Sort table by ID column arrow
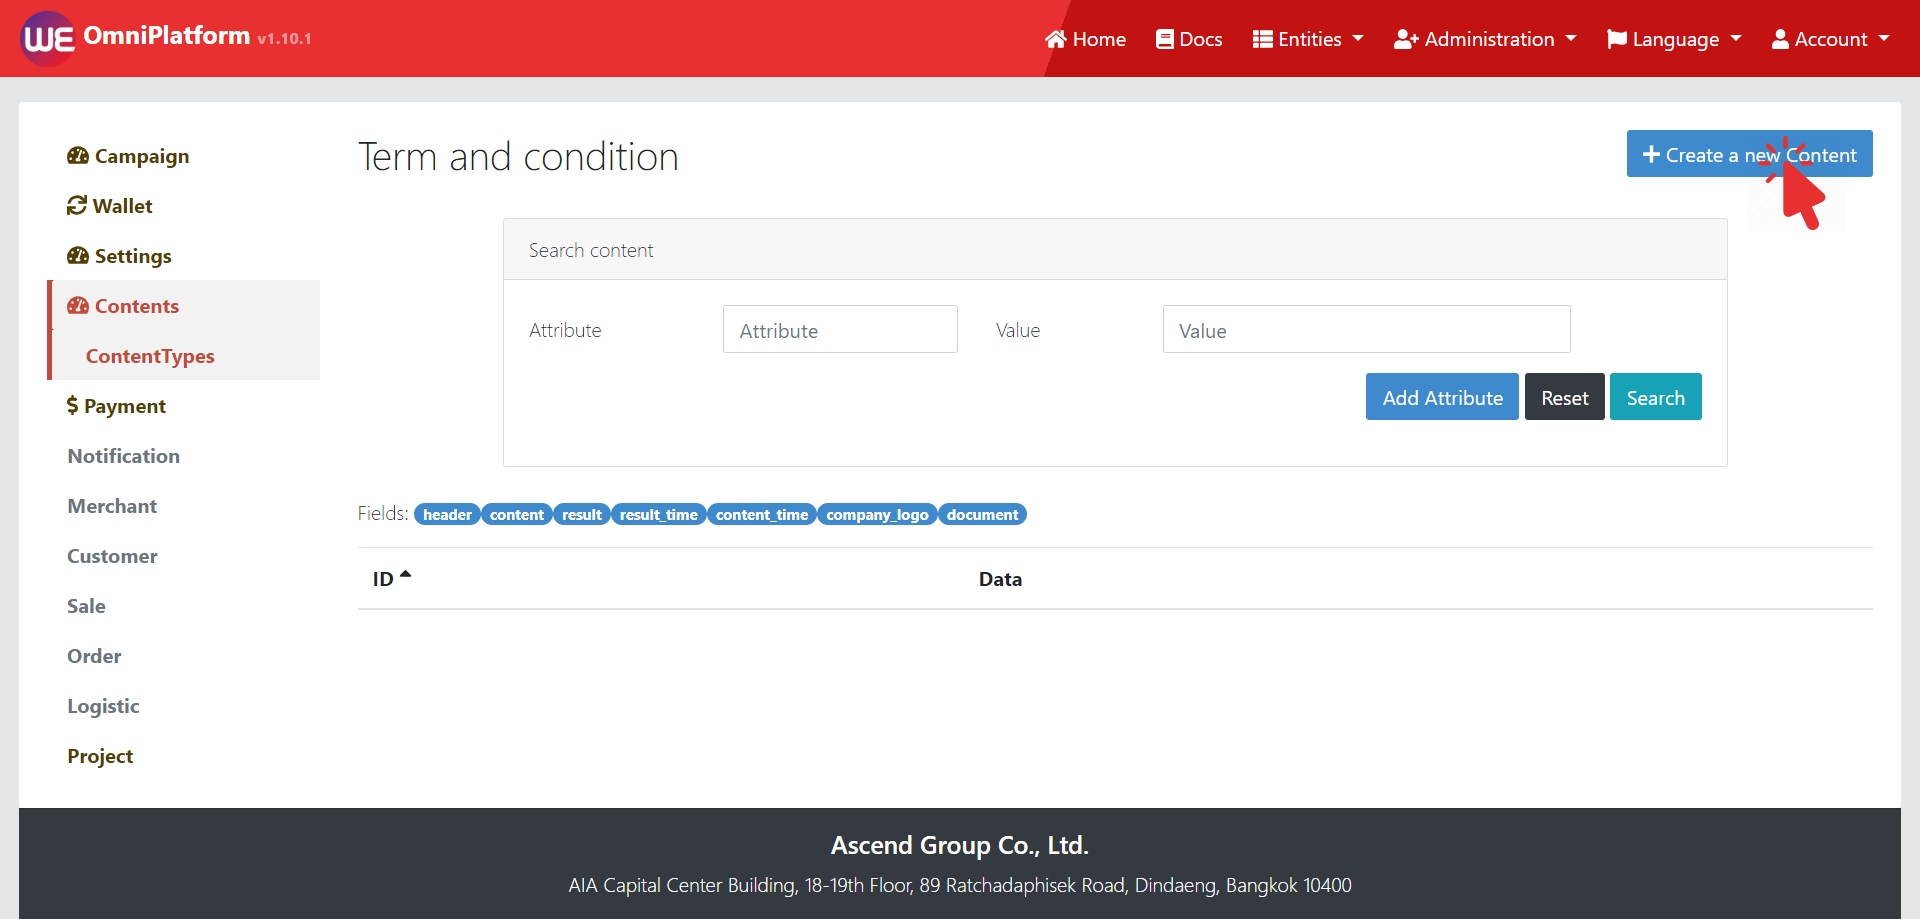This screenshot has height=919, width=1920. [405, 575]
